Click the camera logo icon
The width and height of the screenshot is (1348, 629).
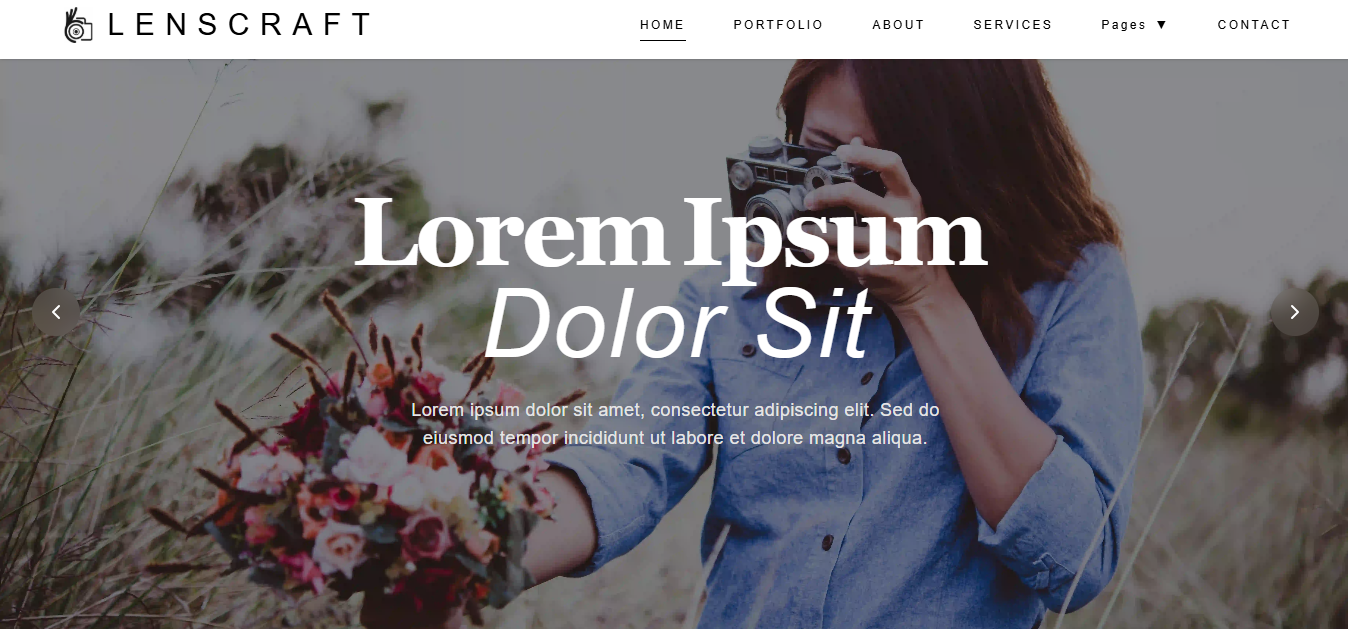(x=78, y=25)
